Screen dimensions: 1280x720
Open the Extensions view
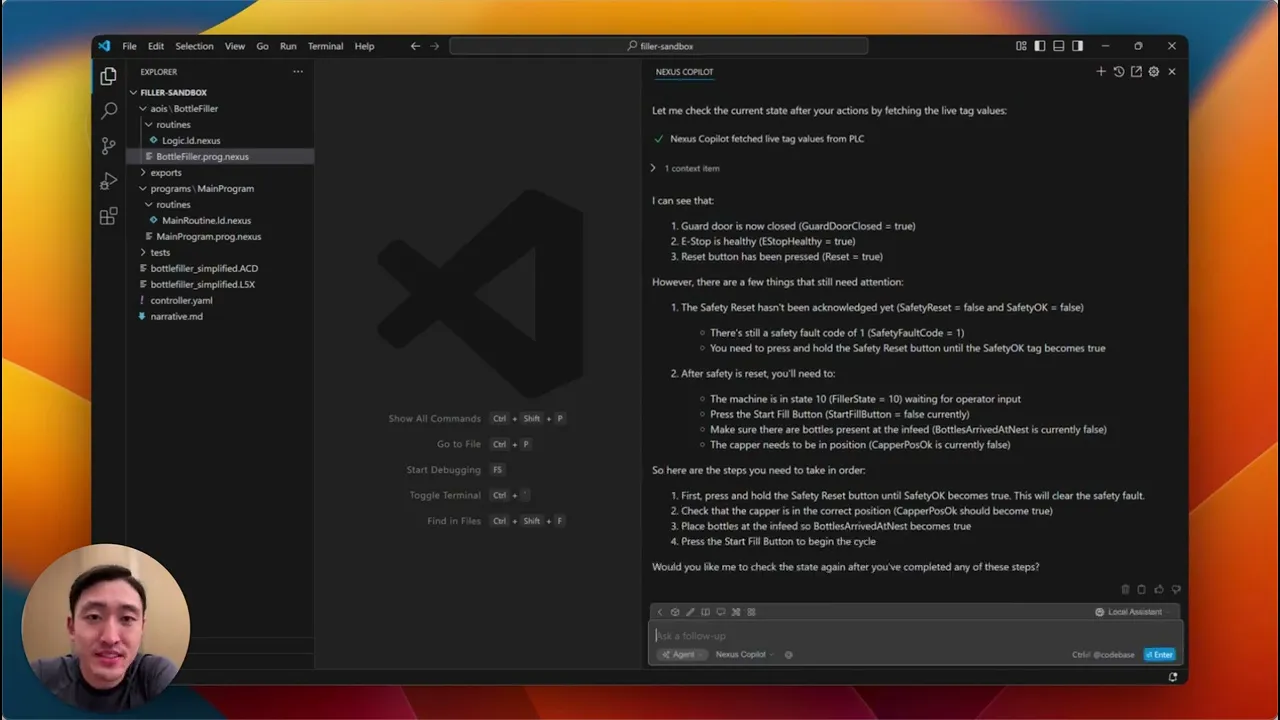pyautogui.click(x=108, y=216)
